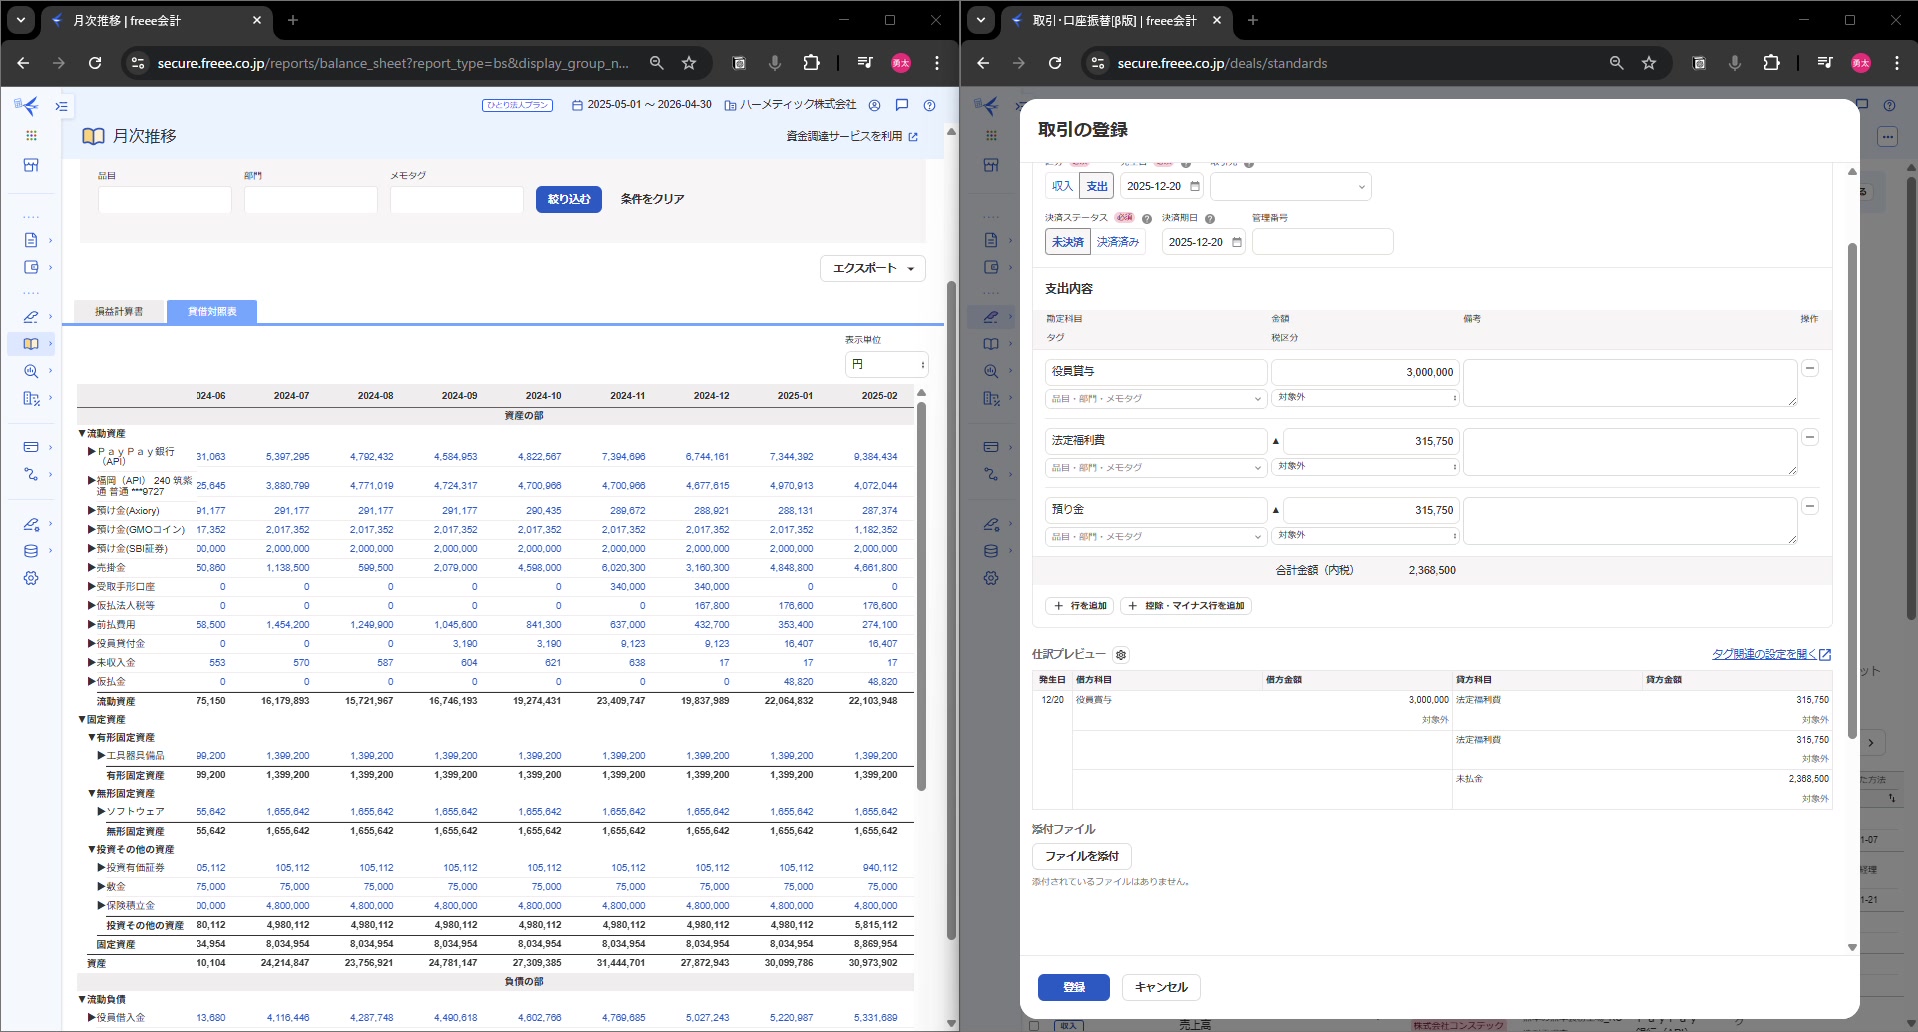The height and width of the screenshot is (1032, 1918).
Task: Remove the 役員賞与 row with minus icon
Action: pyautogui.click(x=1809, y=369)
